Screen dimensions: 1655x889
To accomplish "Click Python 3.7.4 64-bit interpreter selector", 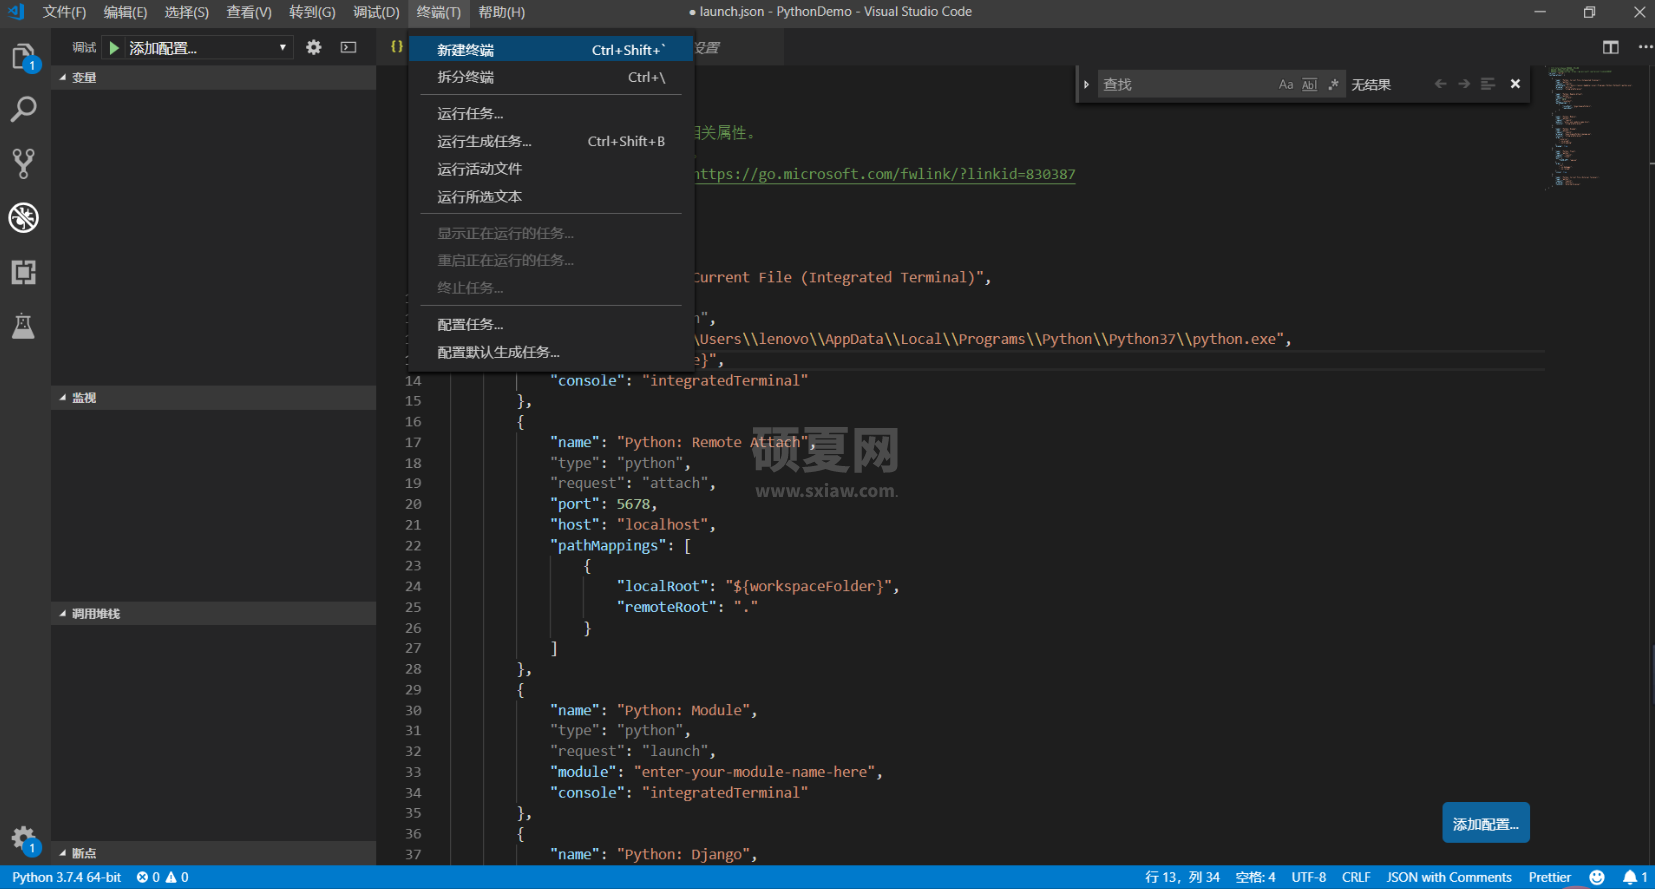I will 66,877.
